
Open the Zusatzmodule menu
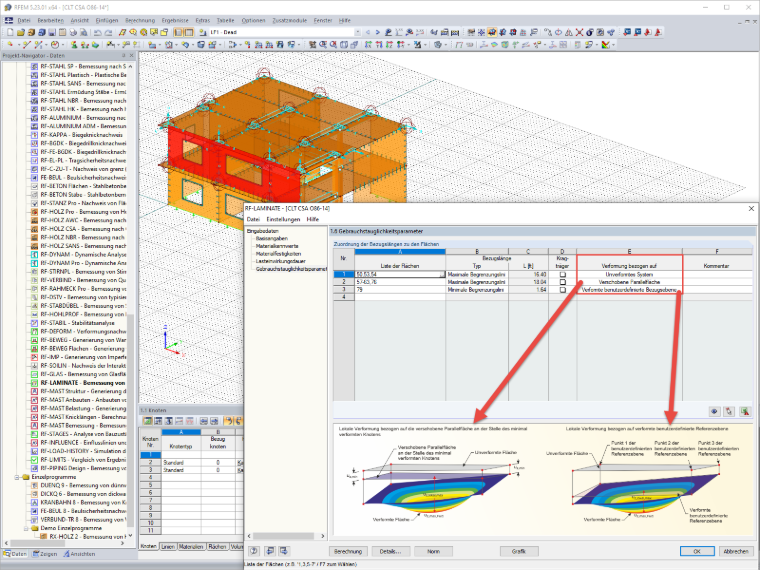(289, 20)
